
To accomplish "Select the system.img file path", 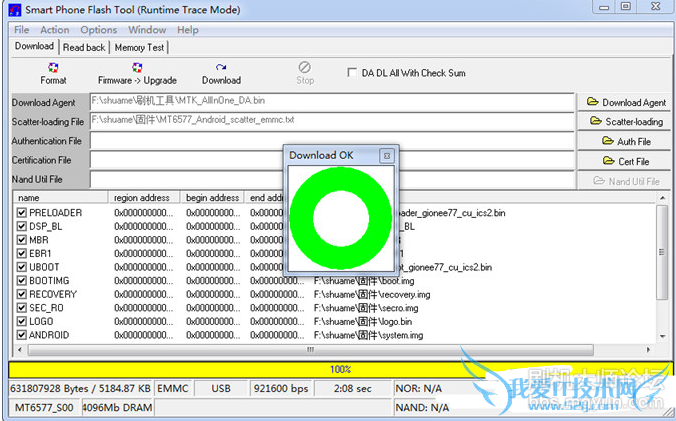I will (x=368, y=335).
